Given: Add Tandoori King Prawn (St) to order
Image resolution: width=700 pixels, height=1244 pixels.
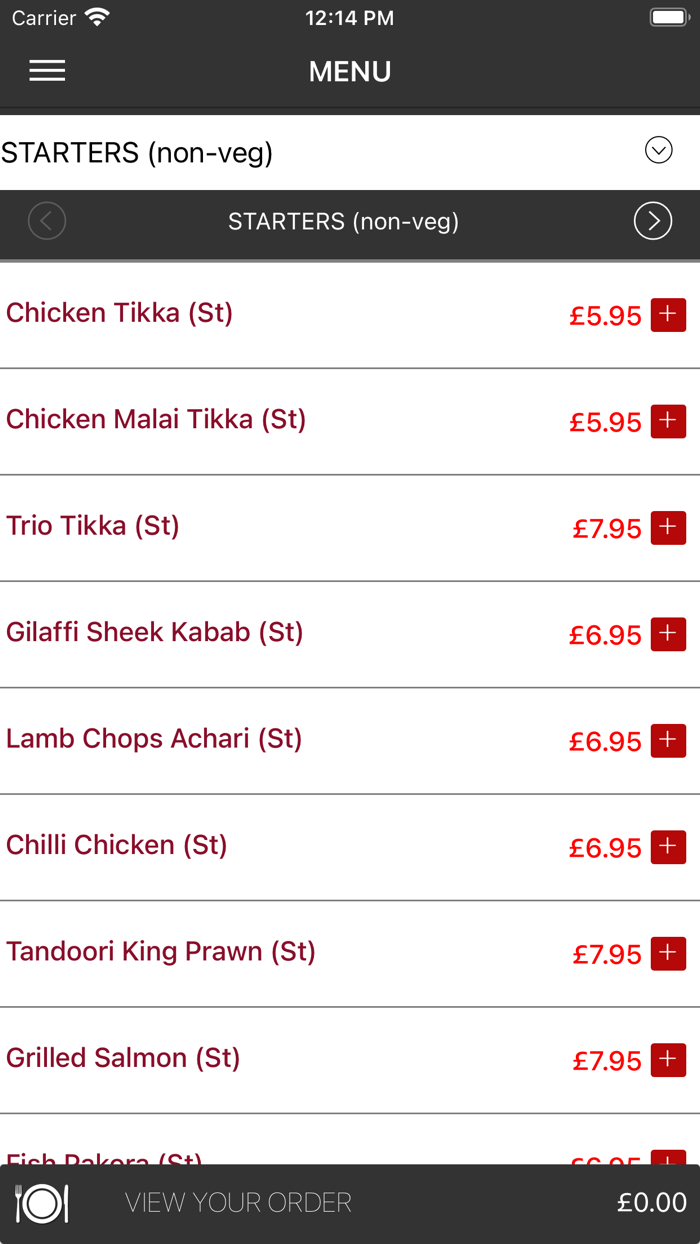Looking at the screenshot, I should (668, 953).
